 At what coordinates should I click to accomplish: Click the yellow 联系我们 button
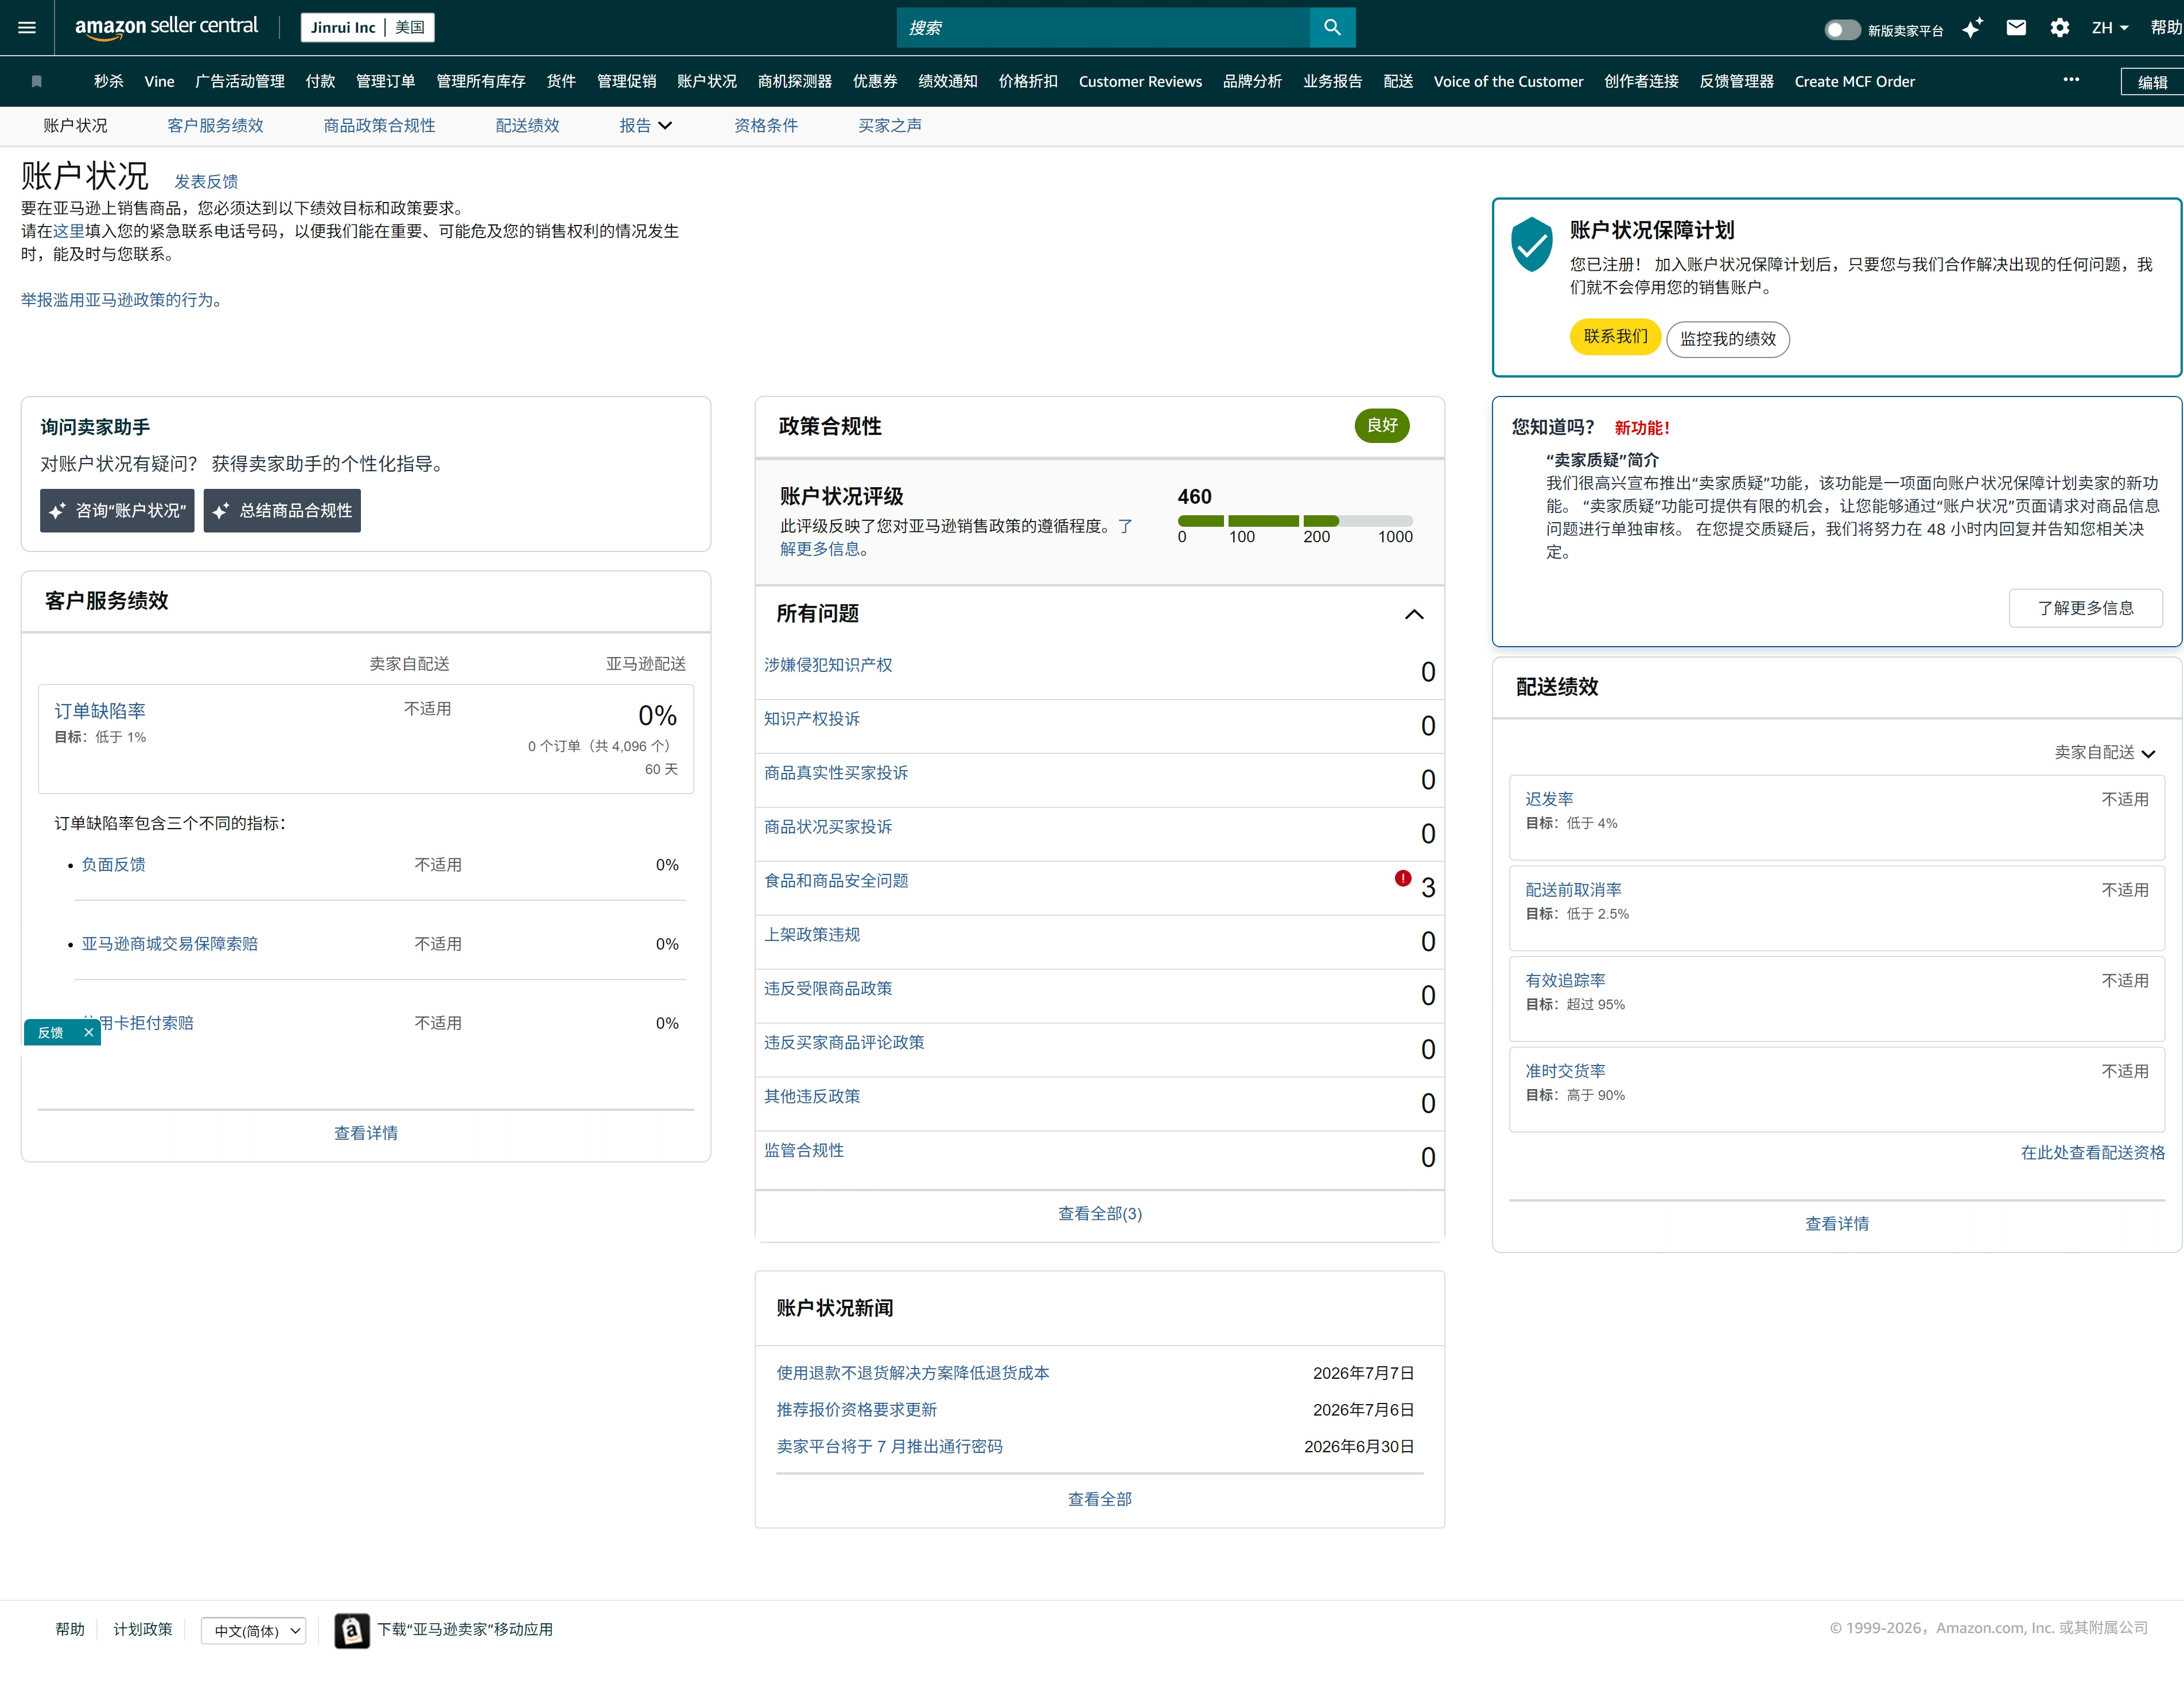tap(1615, 337)
